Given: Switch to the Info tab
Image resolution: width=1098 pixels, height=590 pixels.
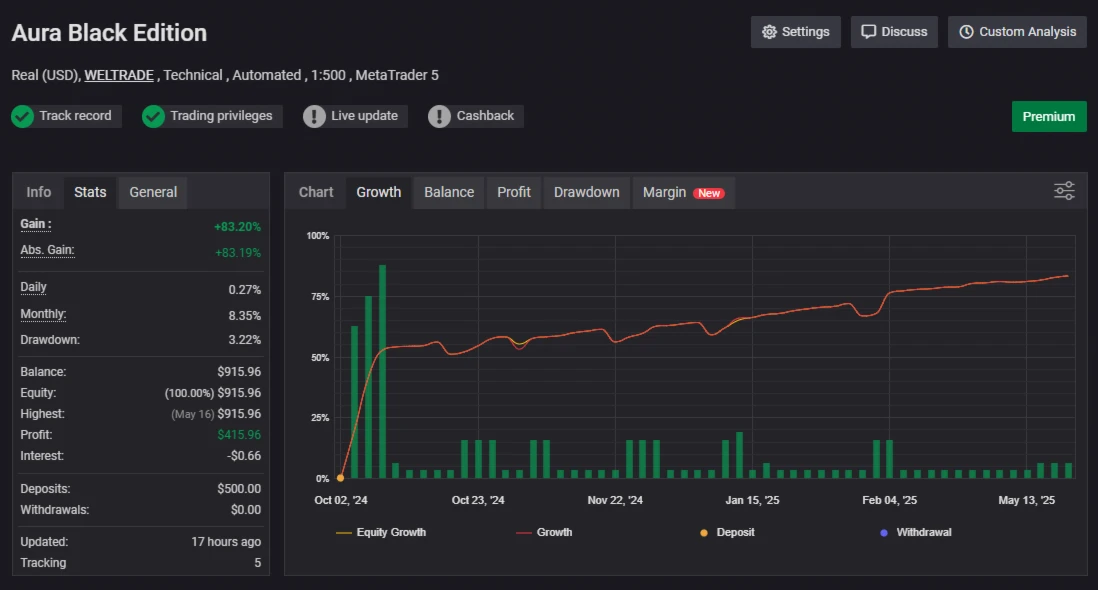Looking at the screenshot, I should (39, 192).
